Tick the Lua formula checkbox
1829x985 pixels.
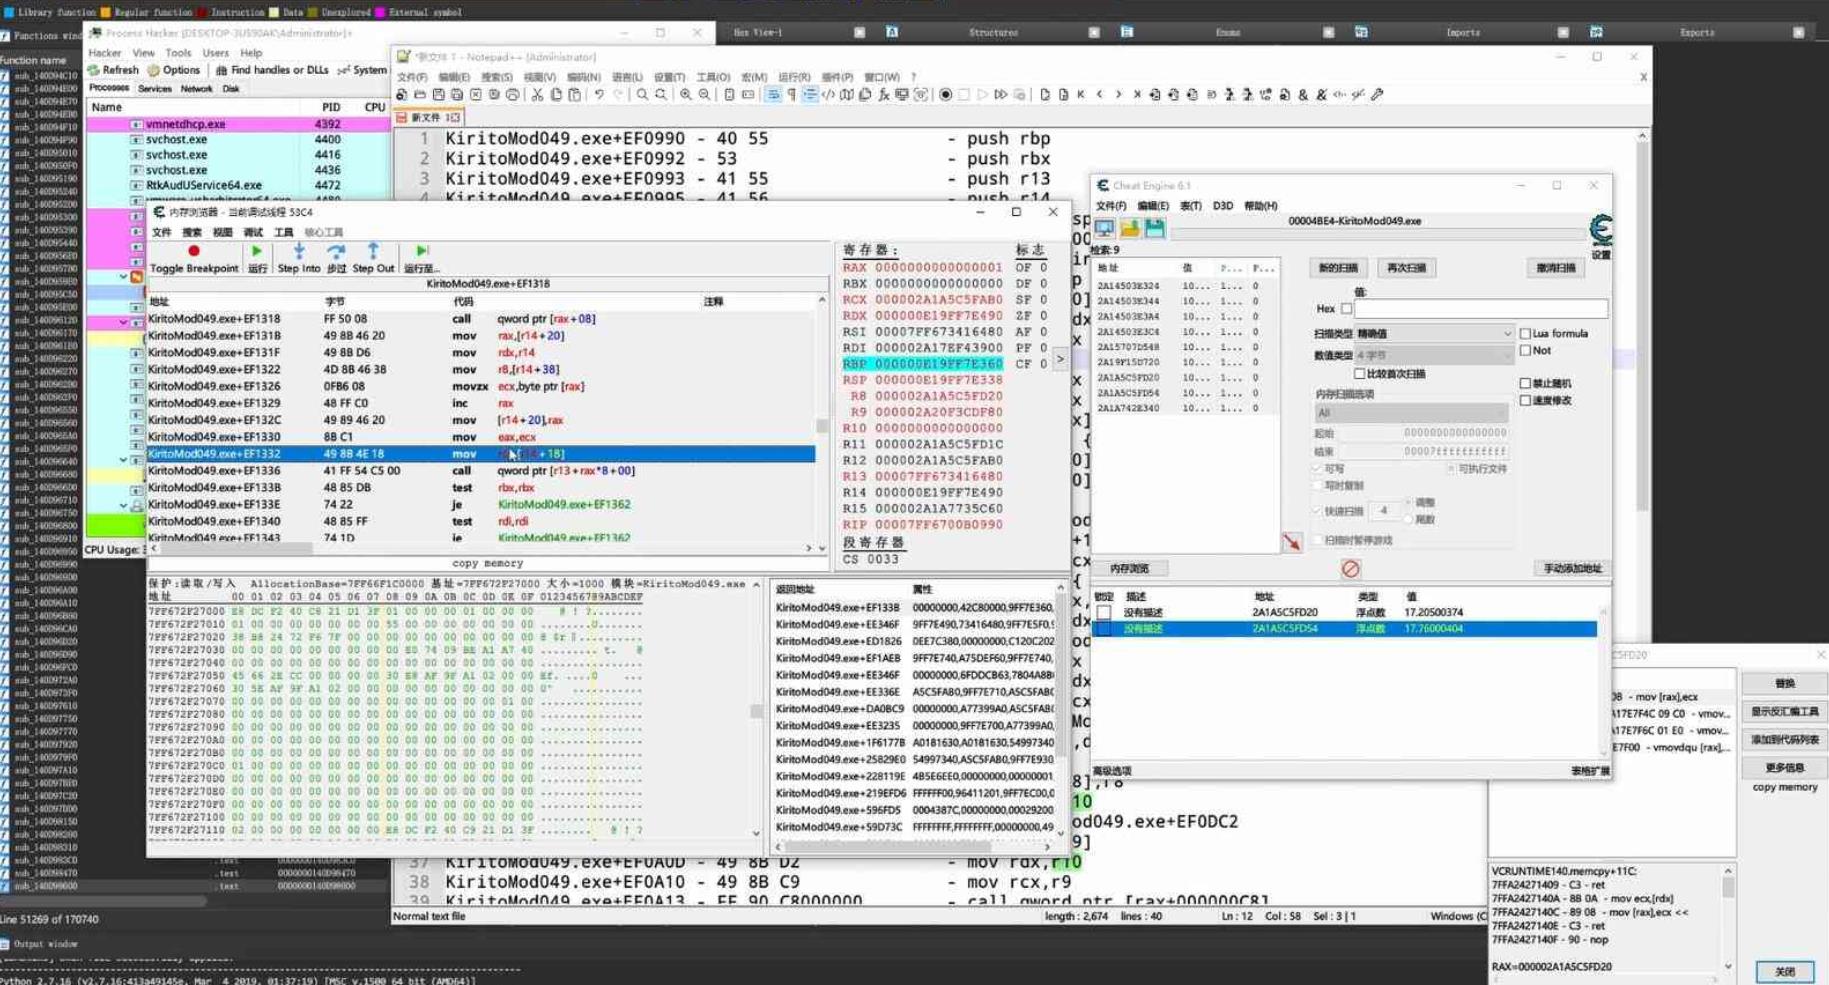tap(1525, 334)
